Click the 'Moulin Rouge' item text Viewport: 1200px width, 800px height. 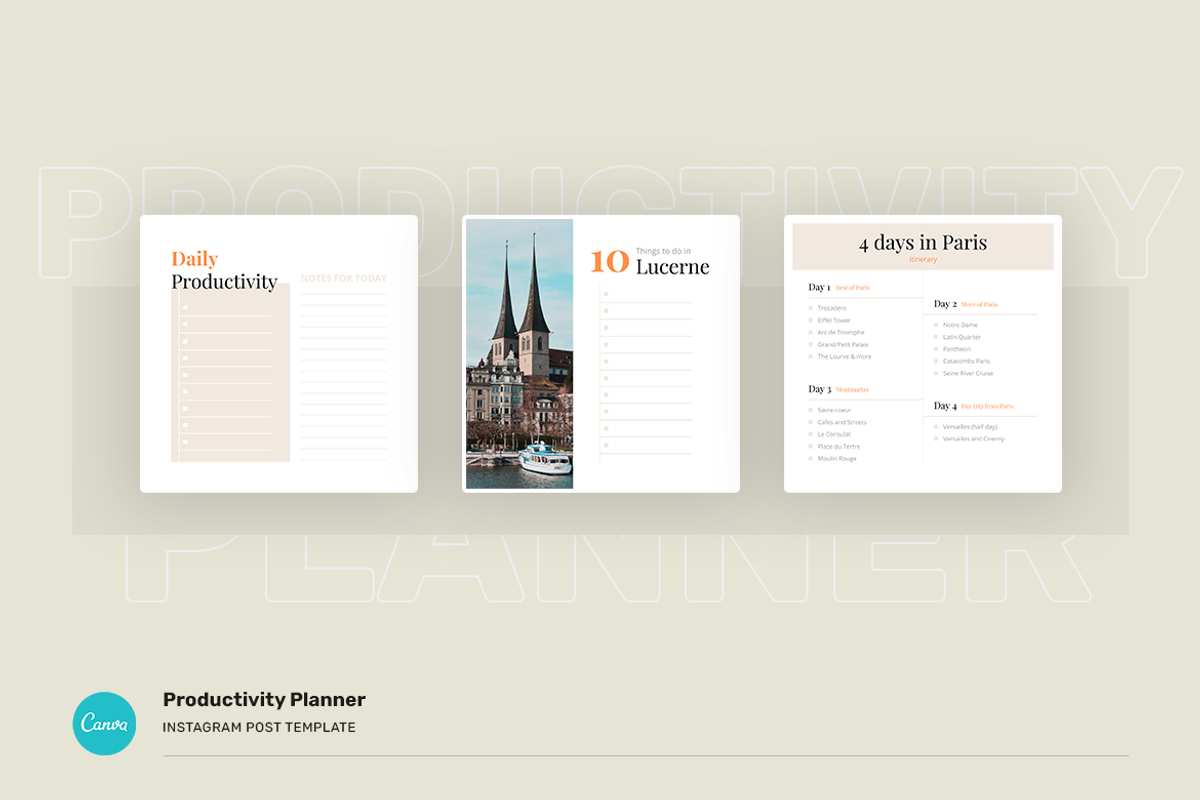[x=837, y=458]
